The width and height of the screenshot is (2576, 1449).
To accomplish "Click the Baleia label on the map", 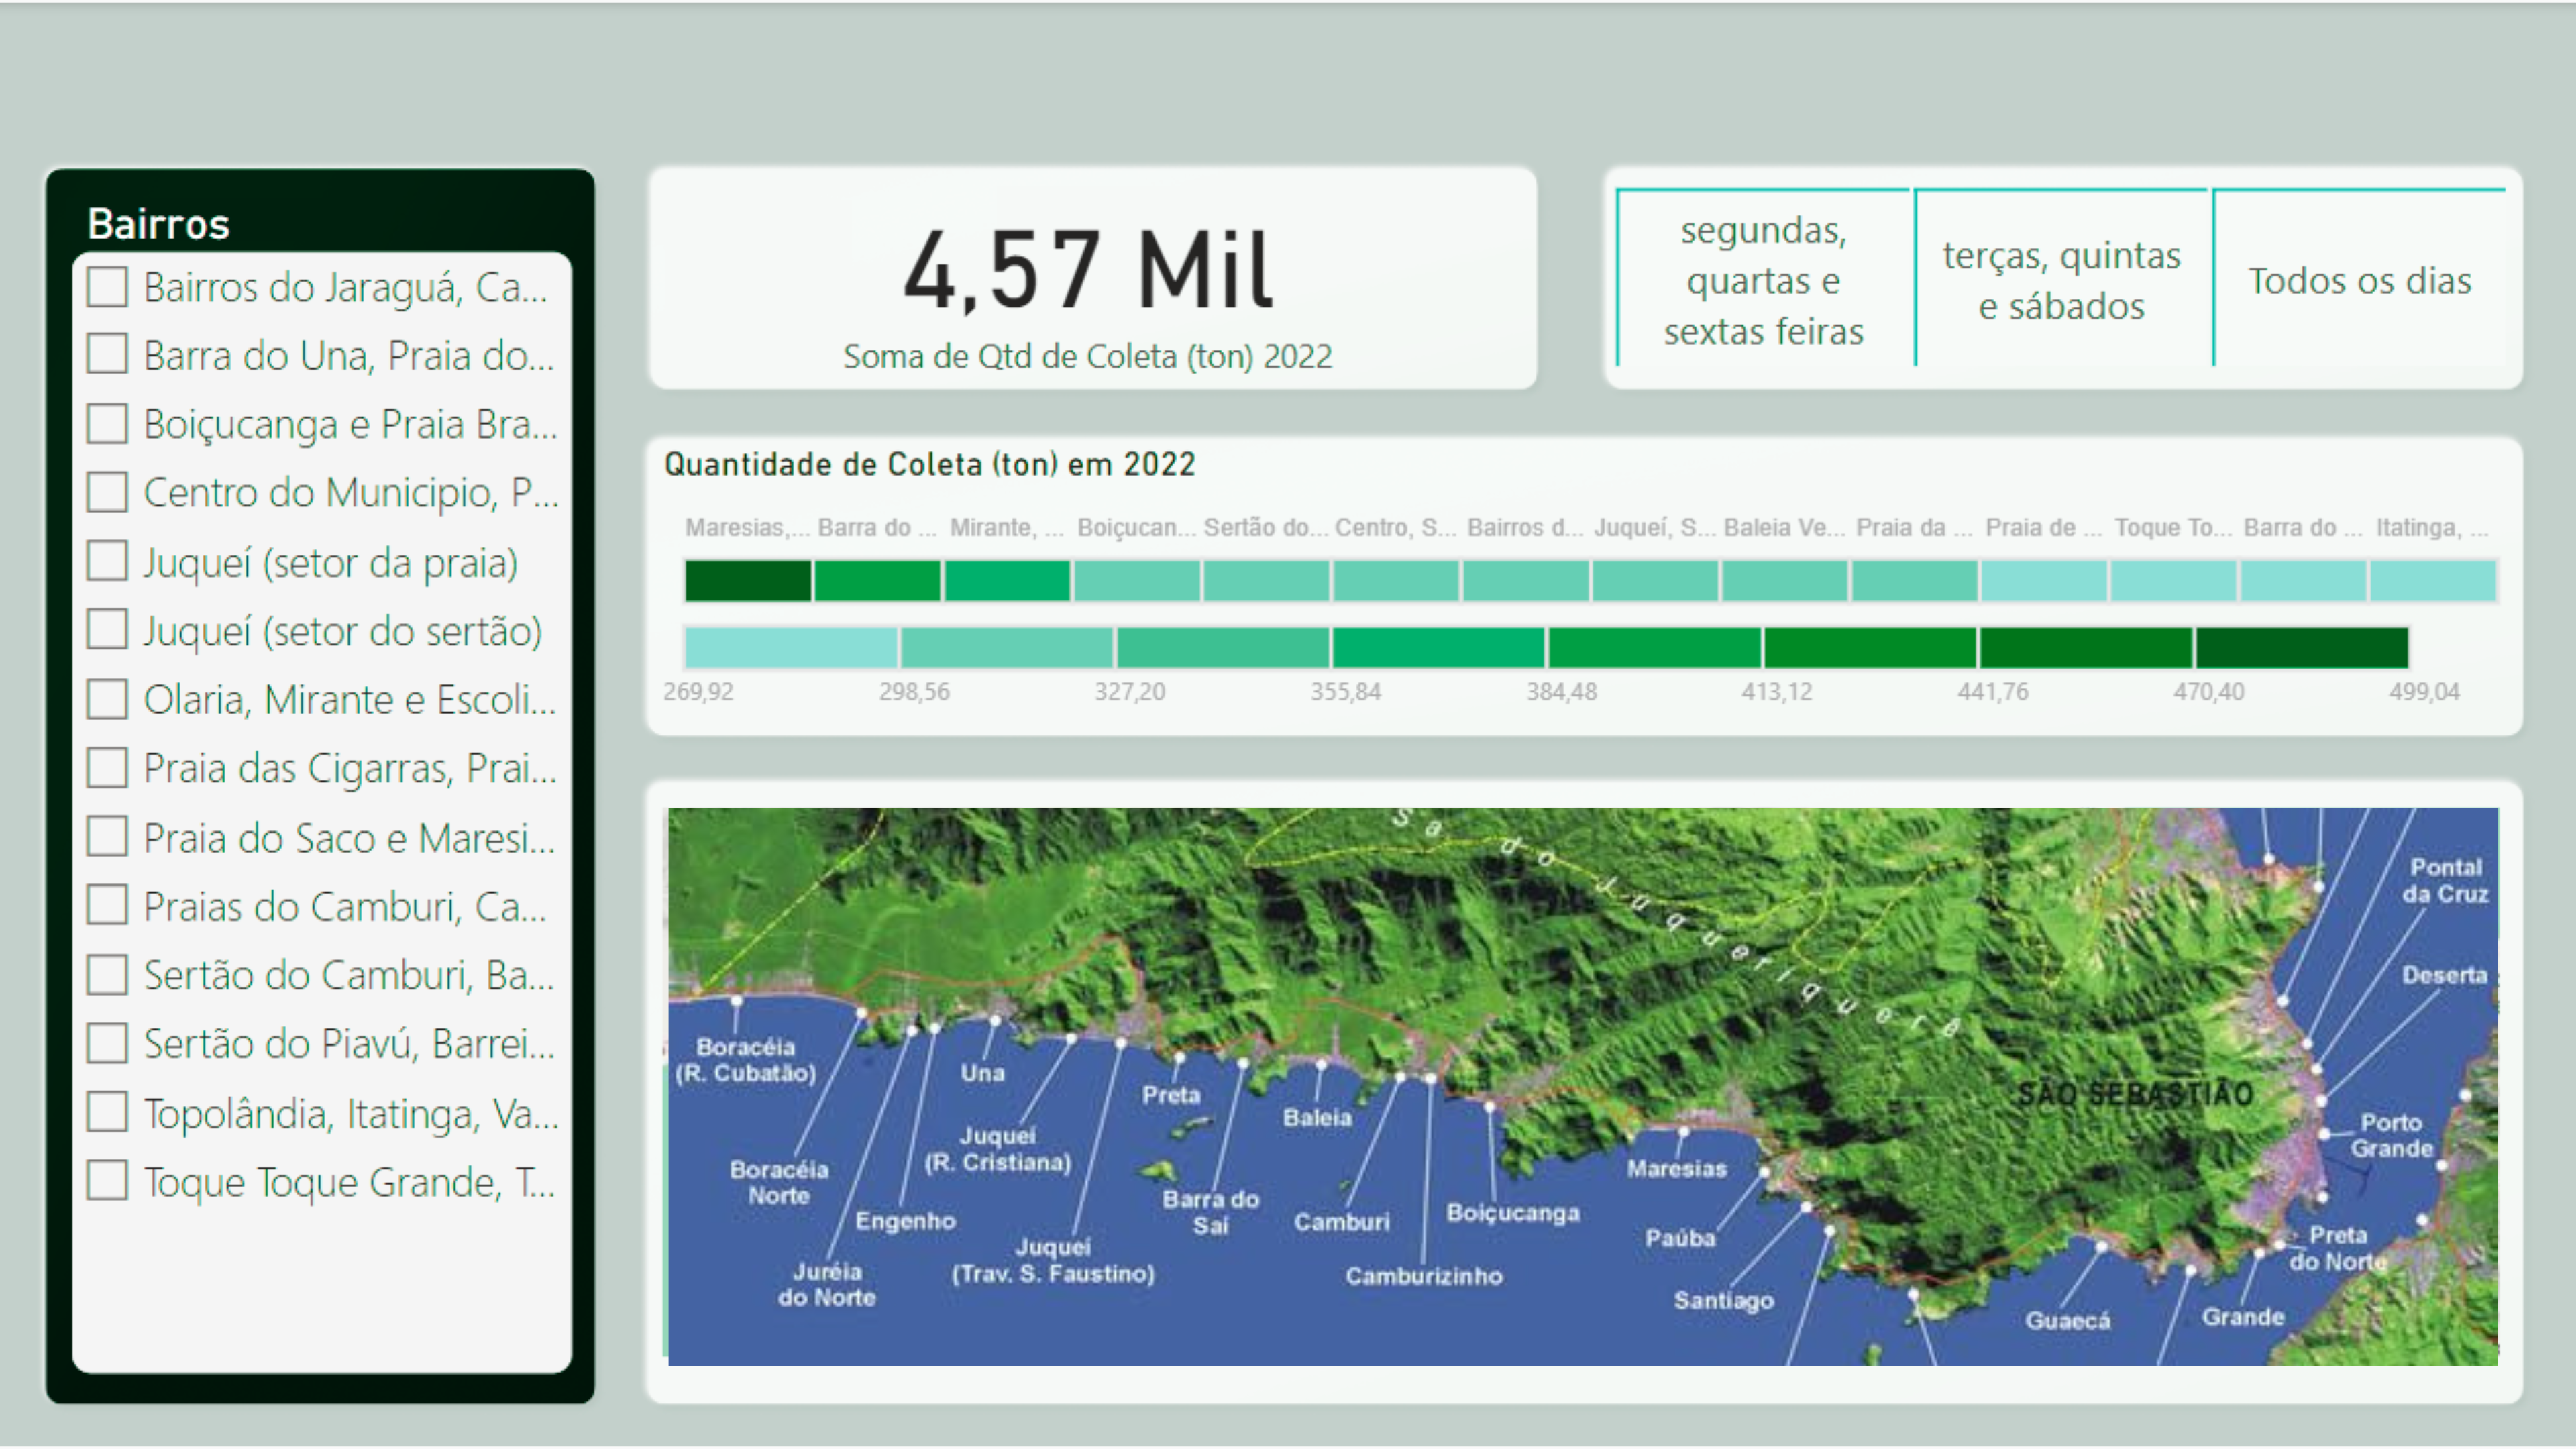I will pos(1318,1118).
